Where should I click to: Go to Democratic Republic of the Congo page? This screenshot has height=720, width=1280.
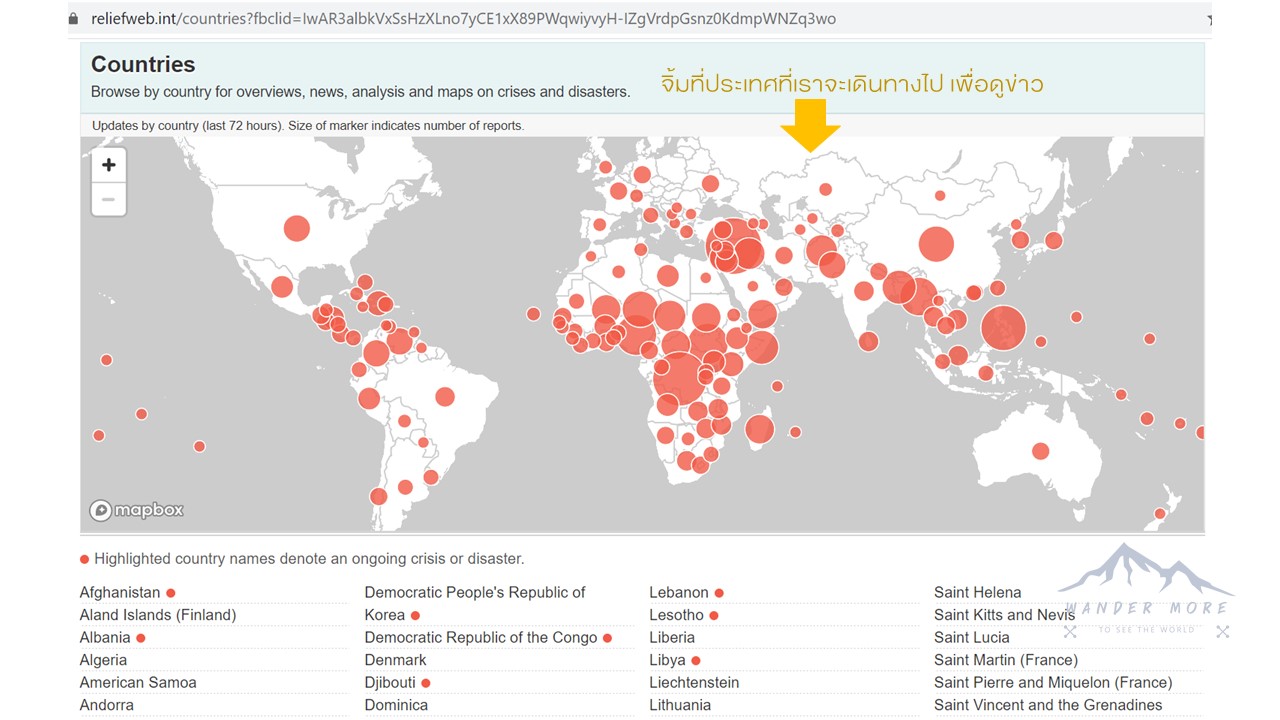(x=480, y=637)
